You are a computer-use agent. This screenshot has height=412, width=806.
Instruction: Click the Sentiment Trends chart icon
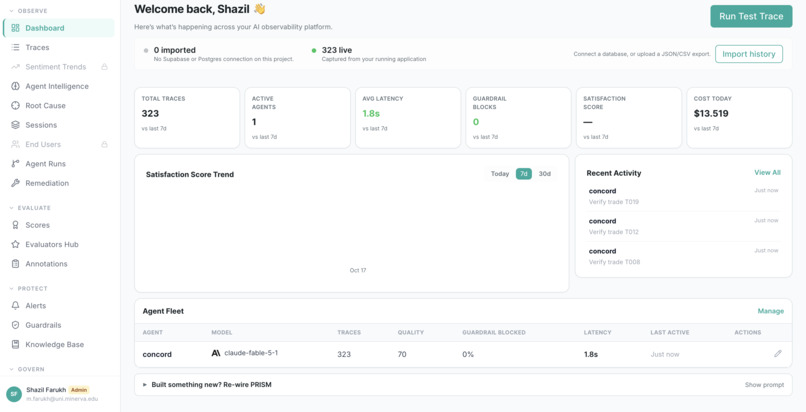15,67
